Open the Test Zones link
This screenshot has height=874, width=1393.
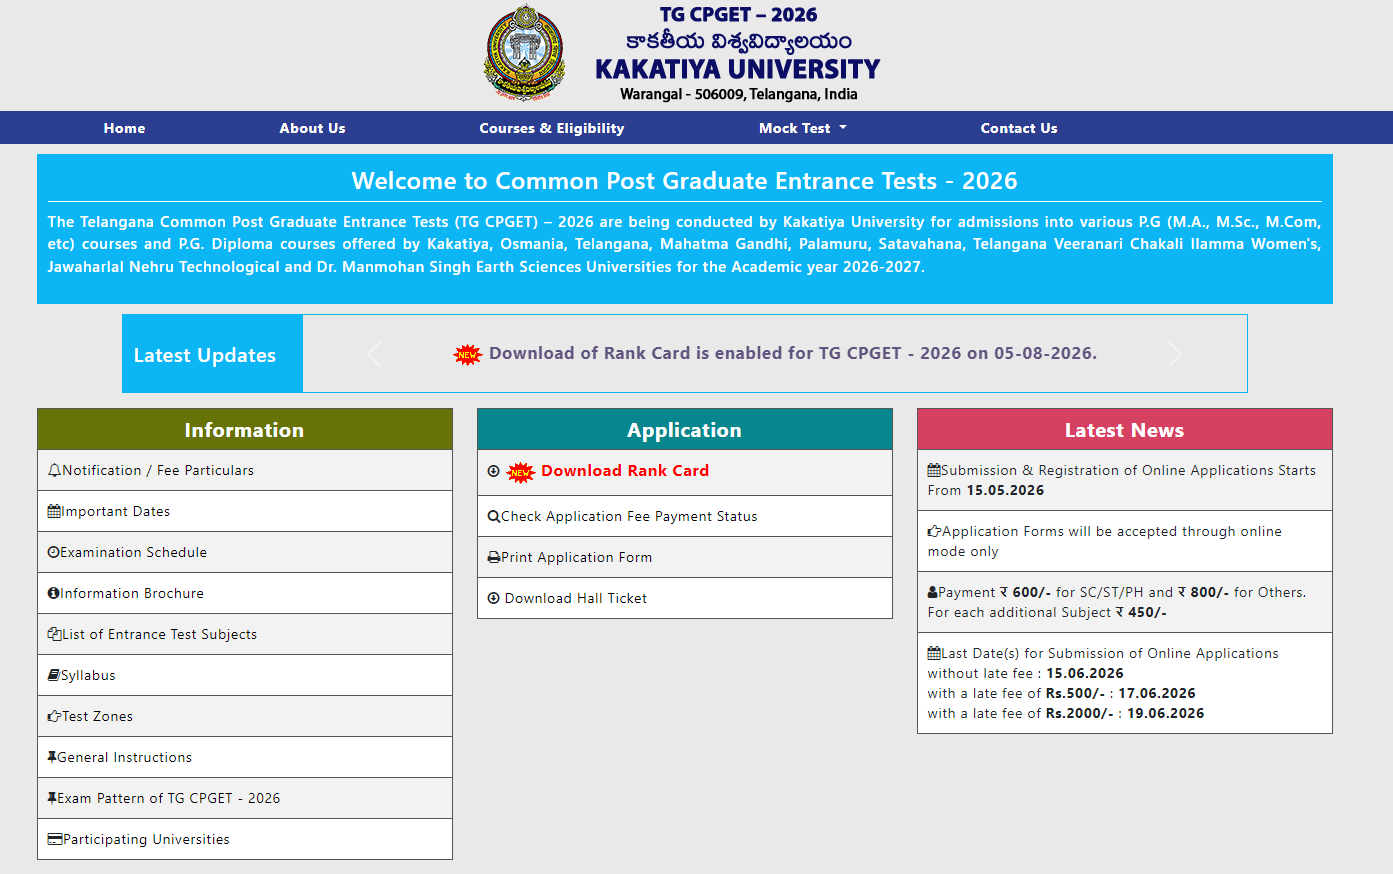click(x=97, y=716)
